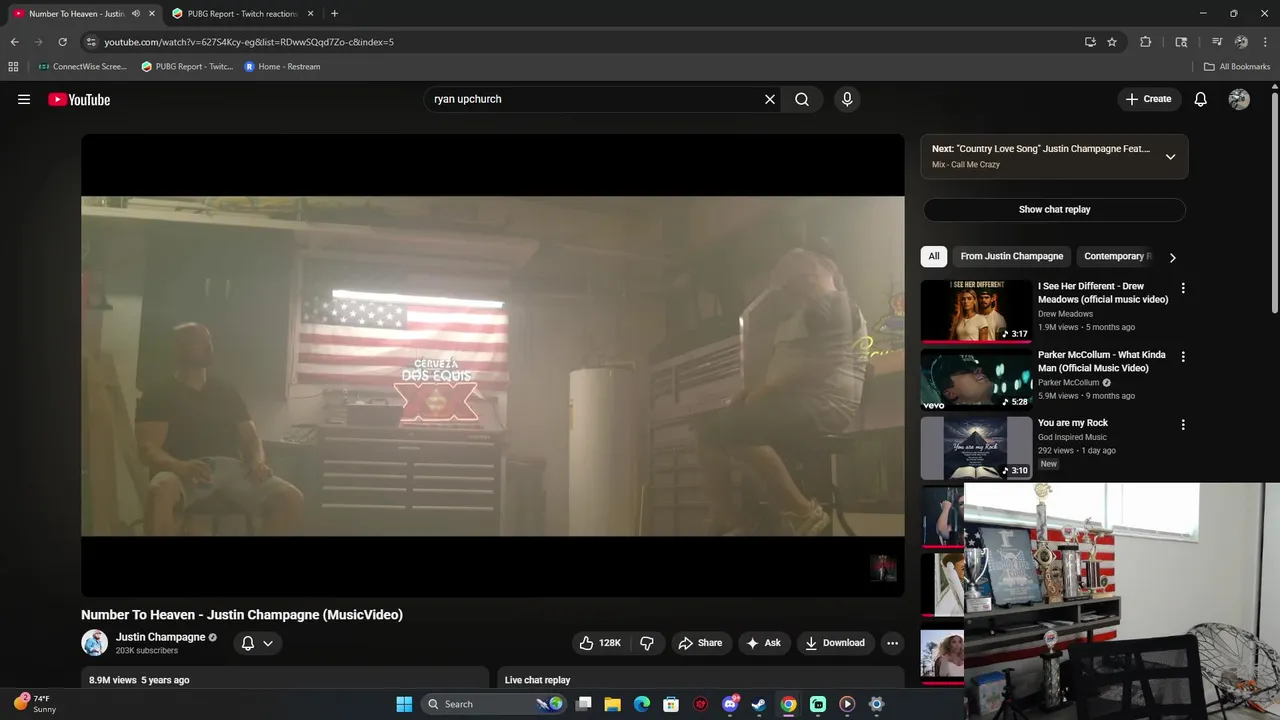Open Chrome three-dot menu
This screenshot has height=720, width=1280.
pos(1265,42)
